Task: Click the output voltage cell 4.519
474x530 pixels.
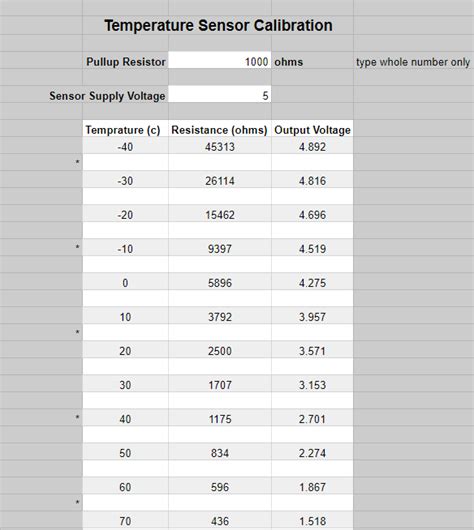Action: pyautogui.click(x=312, y=248)
